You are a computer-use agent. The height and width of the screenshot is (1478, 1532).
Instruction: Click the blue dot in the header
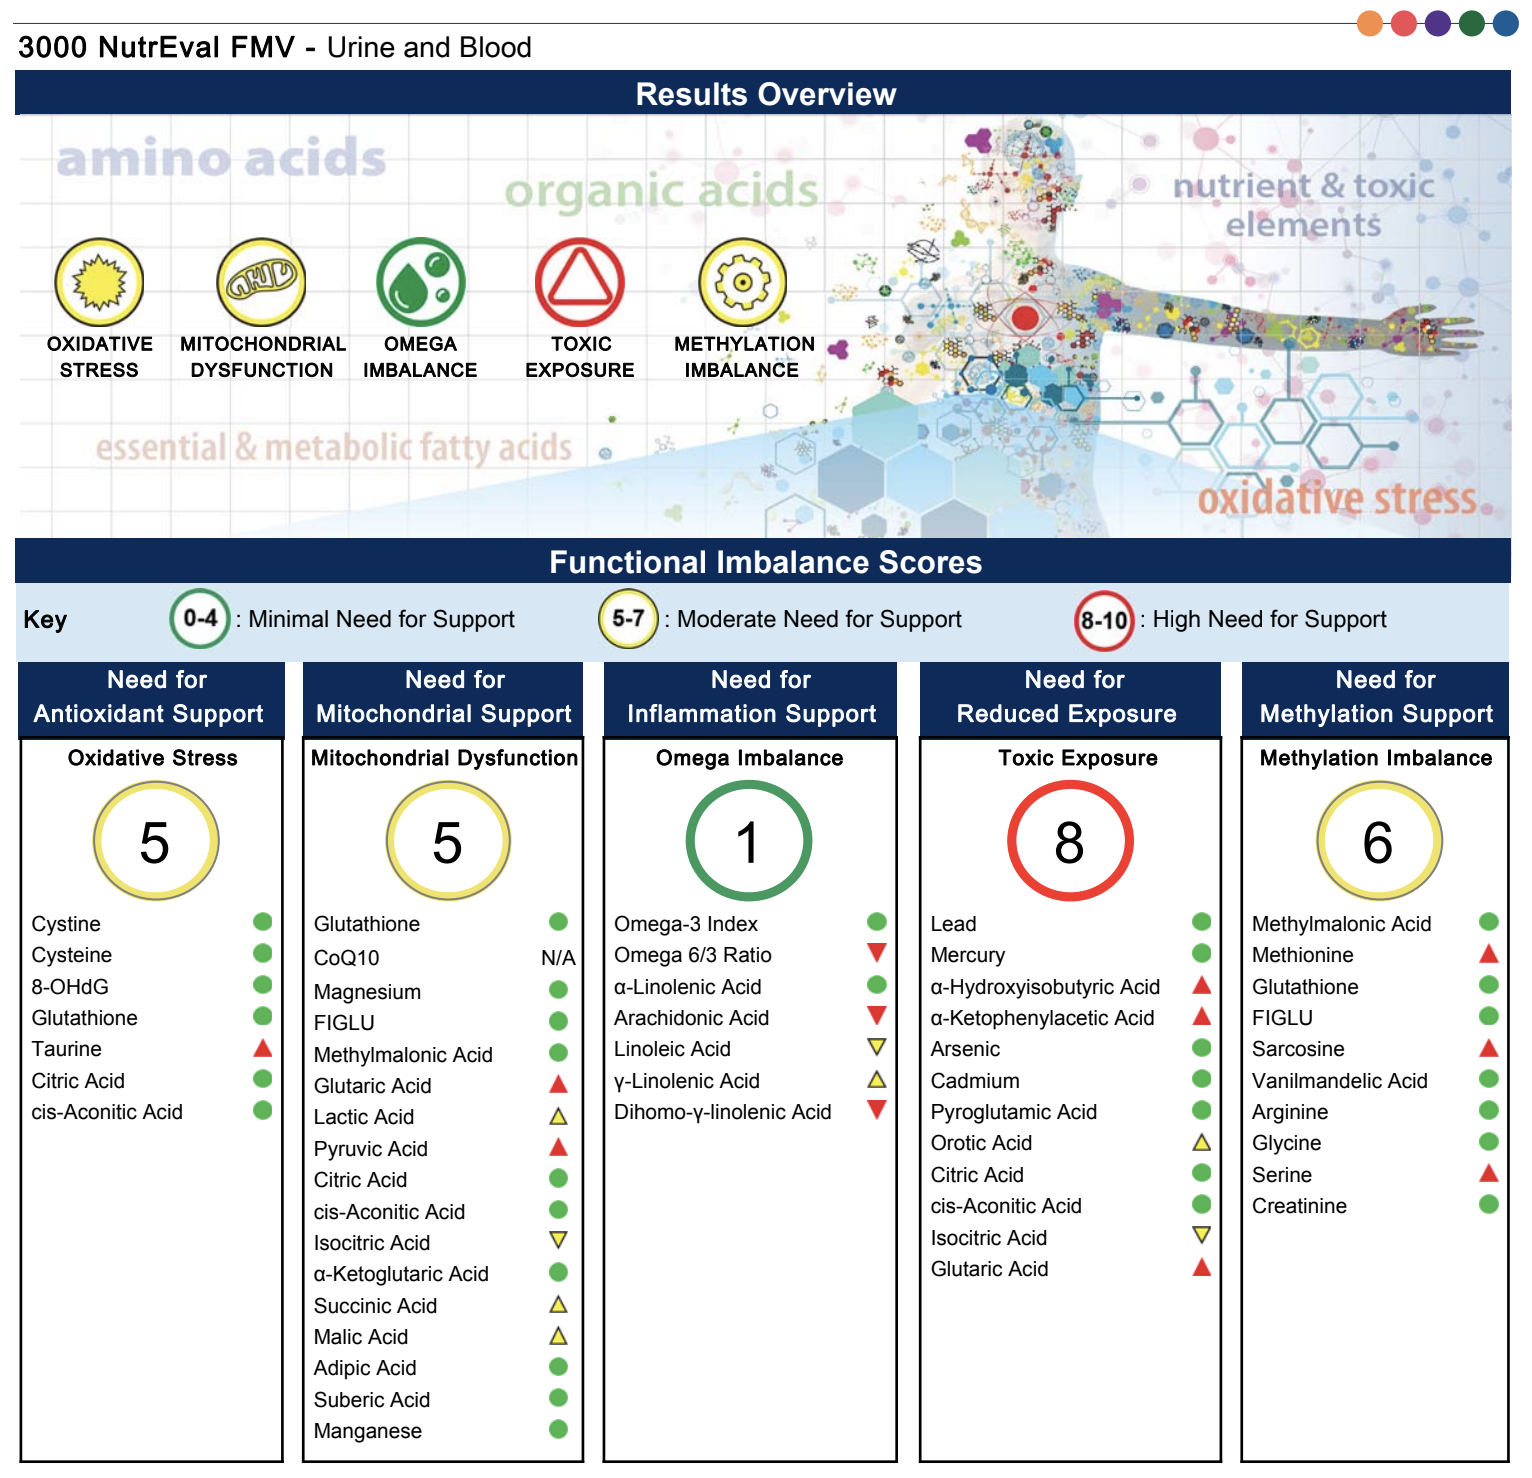click(x=1506, y=23)
